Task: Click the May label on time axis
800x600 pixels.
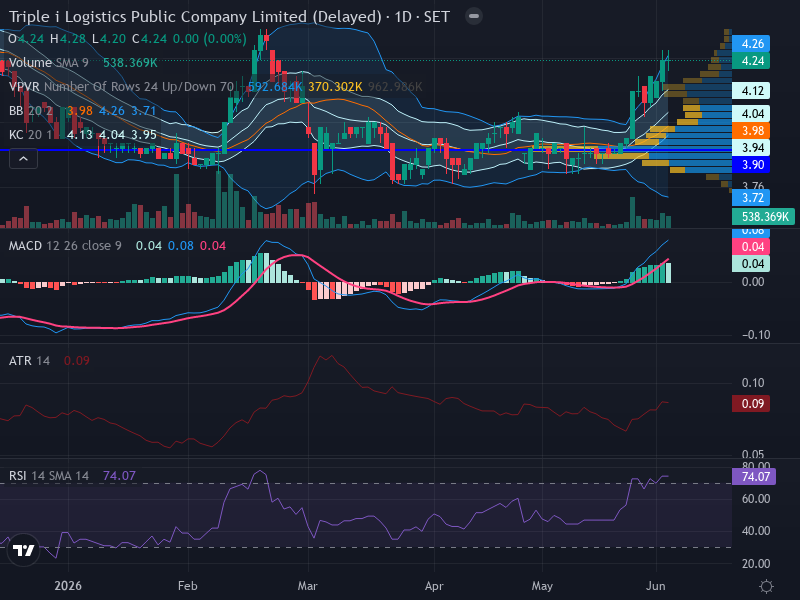Action: click(x=542, y=586)
